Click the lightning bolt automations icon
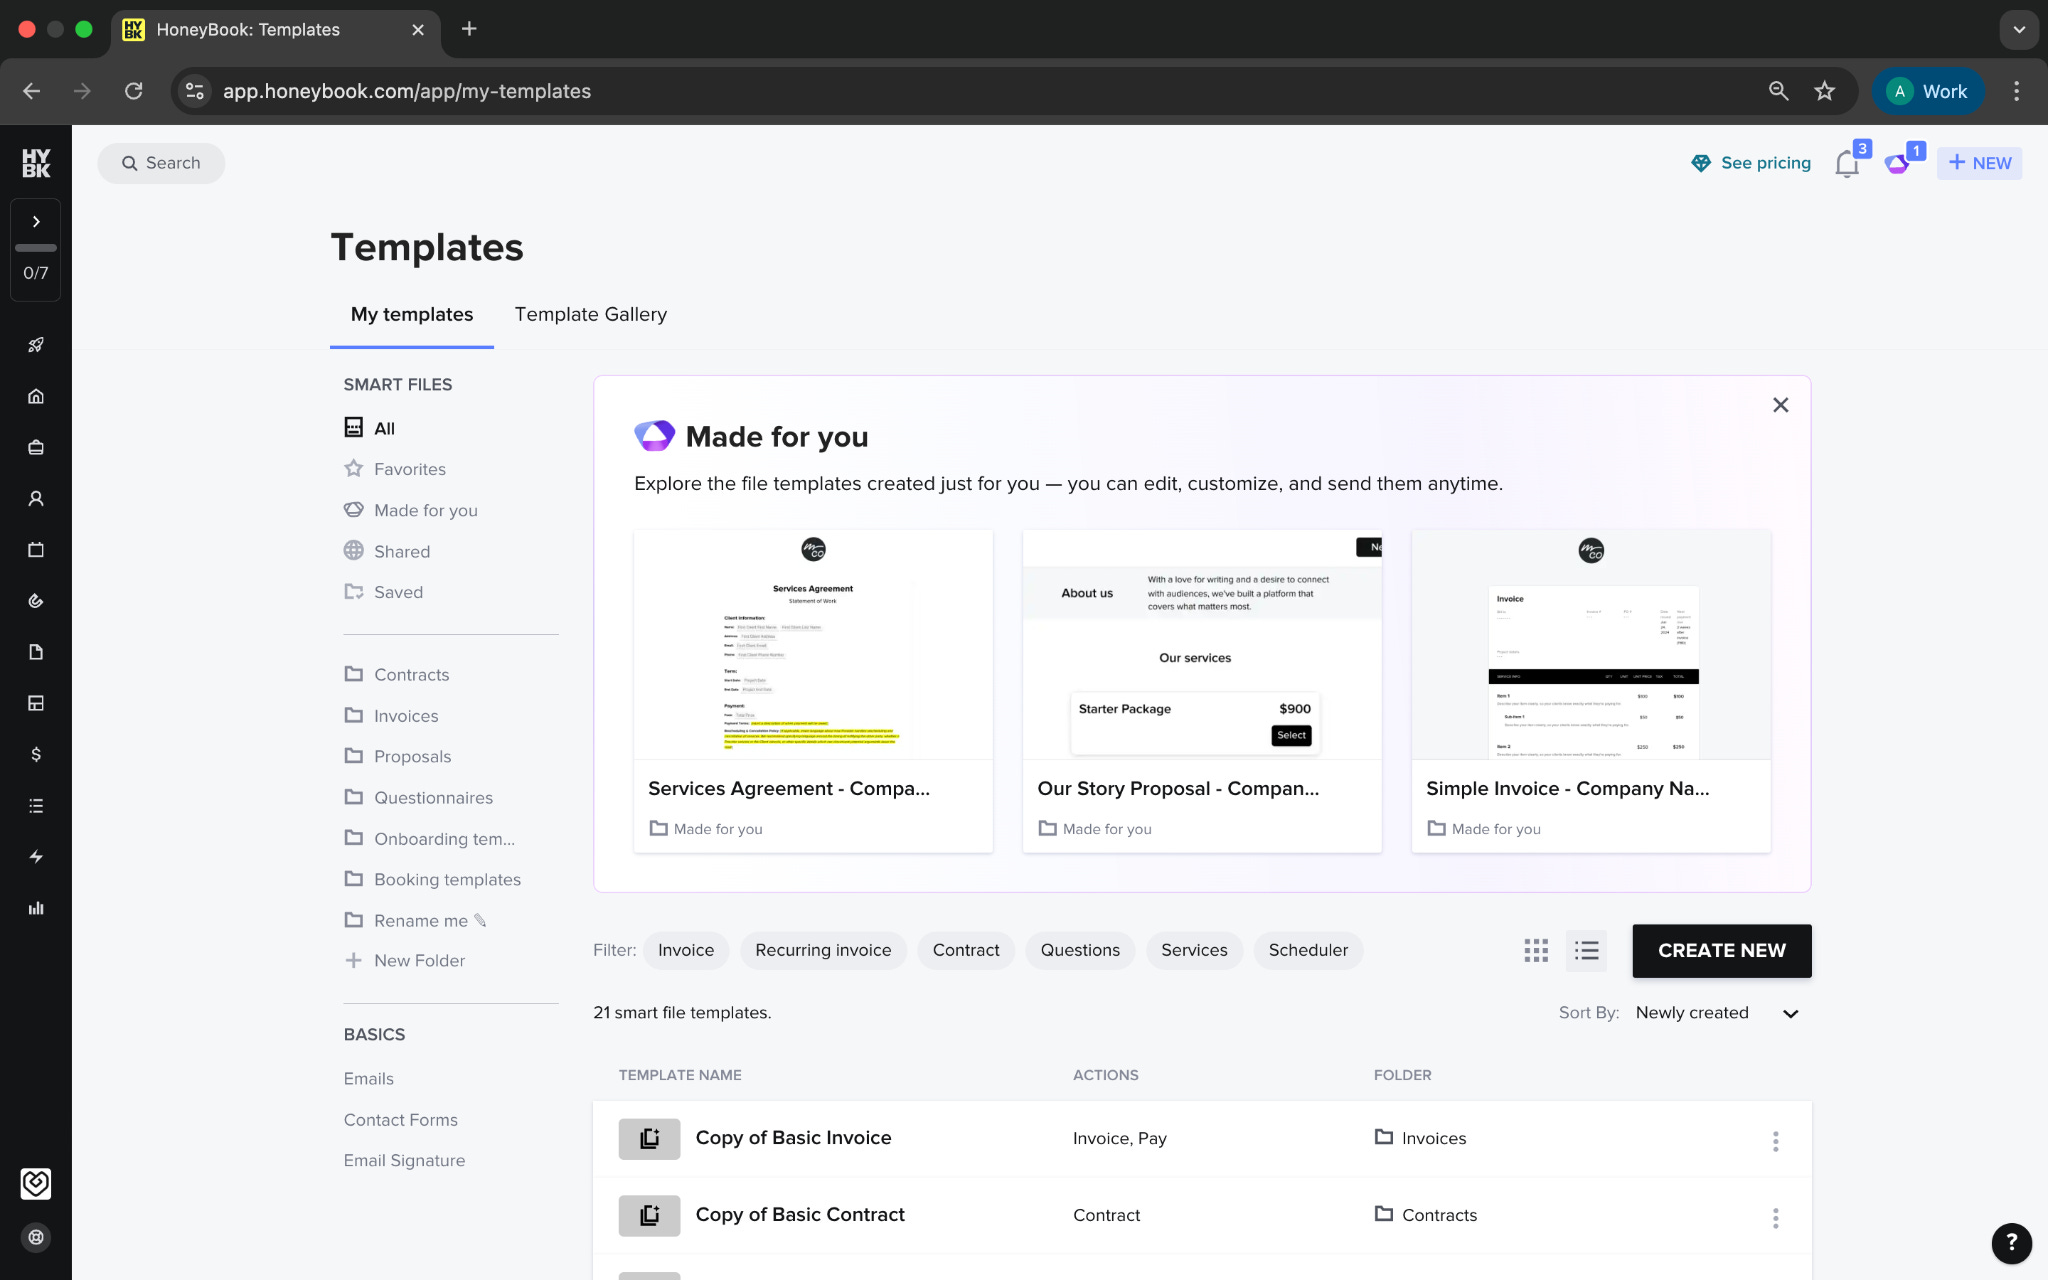 click(x=36, y=857)
